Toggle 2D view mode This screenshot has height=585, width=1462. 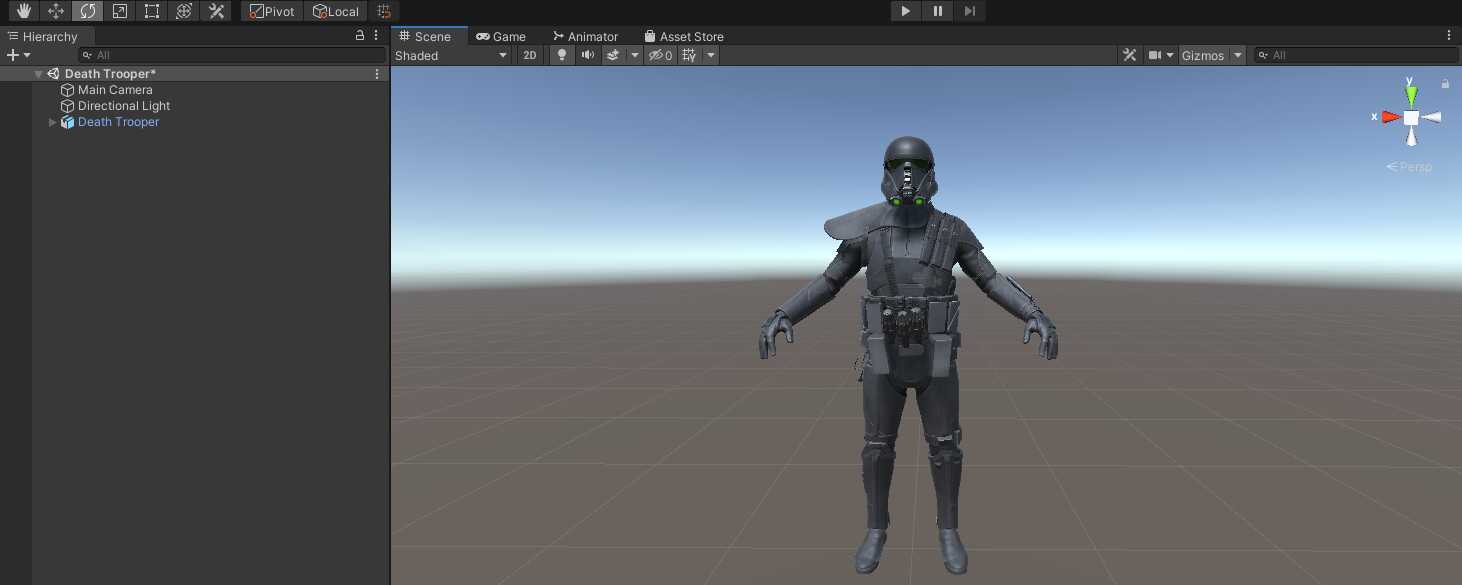(530, 55)
